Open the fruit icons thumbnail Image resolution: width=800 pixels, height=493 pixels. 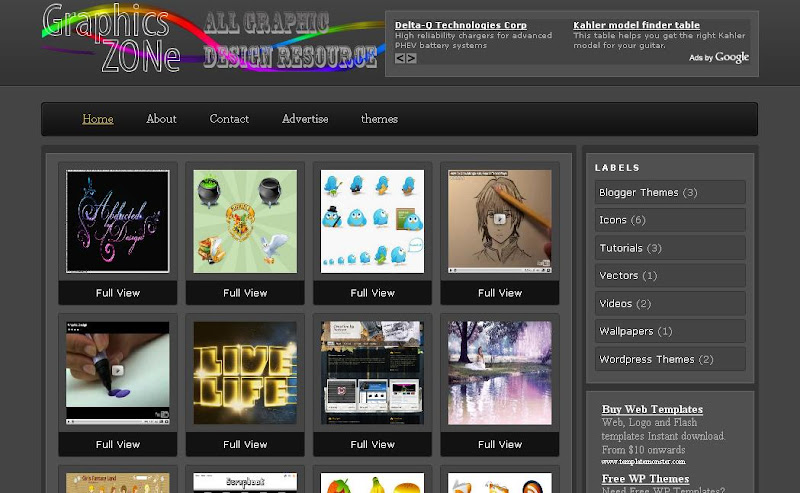[x=372, y=483]
